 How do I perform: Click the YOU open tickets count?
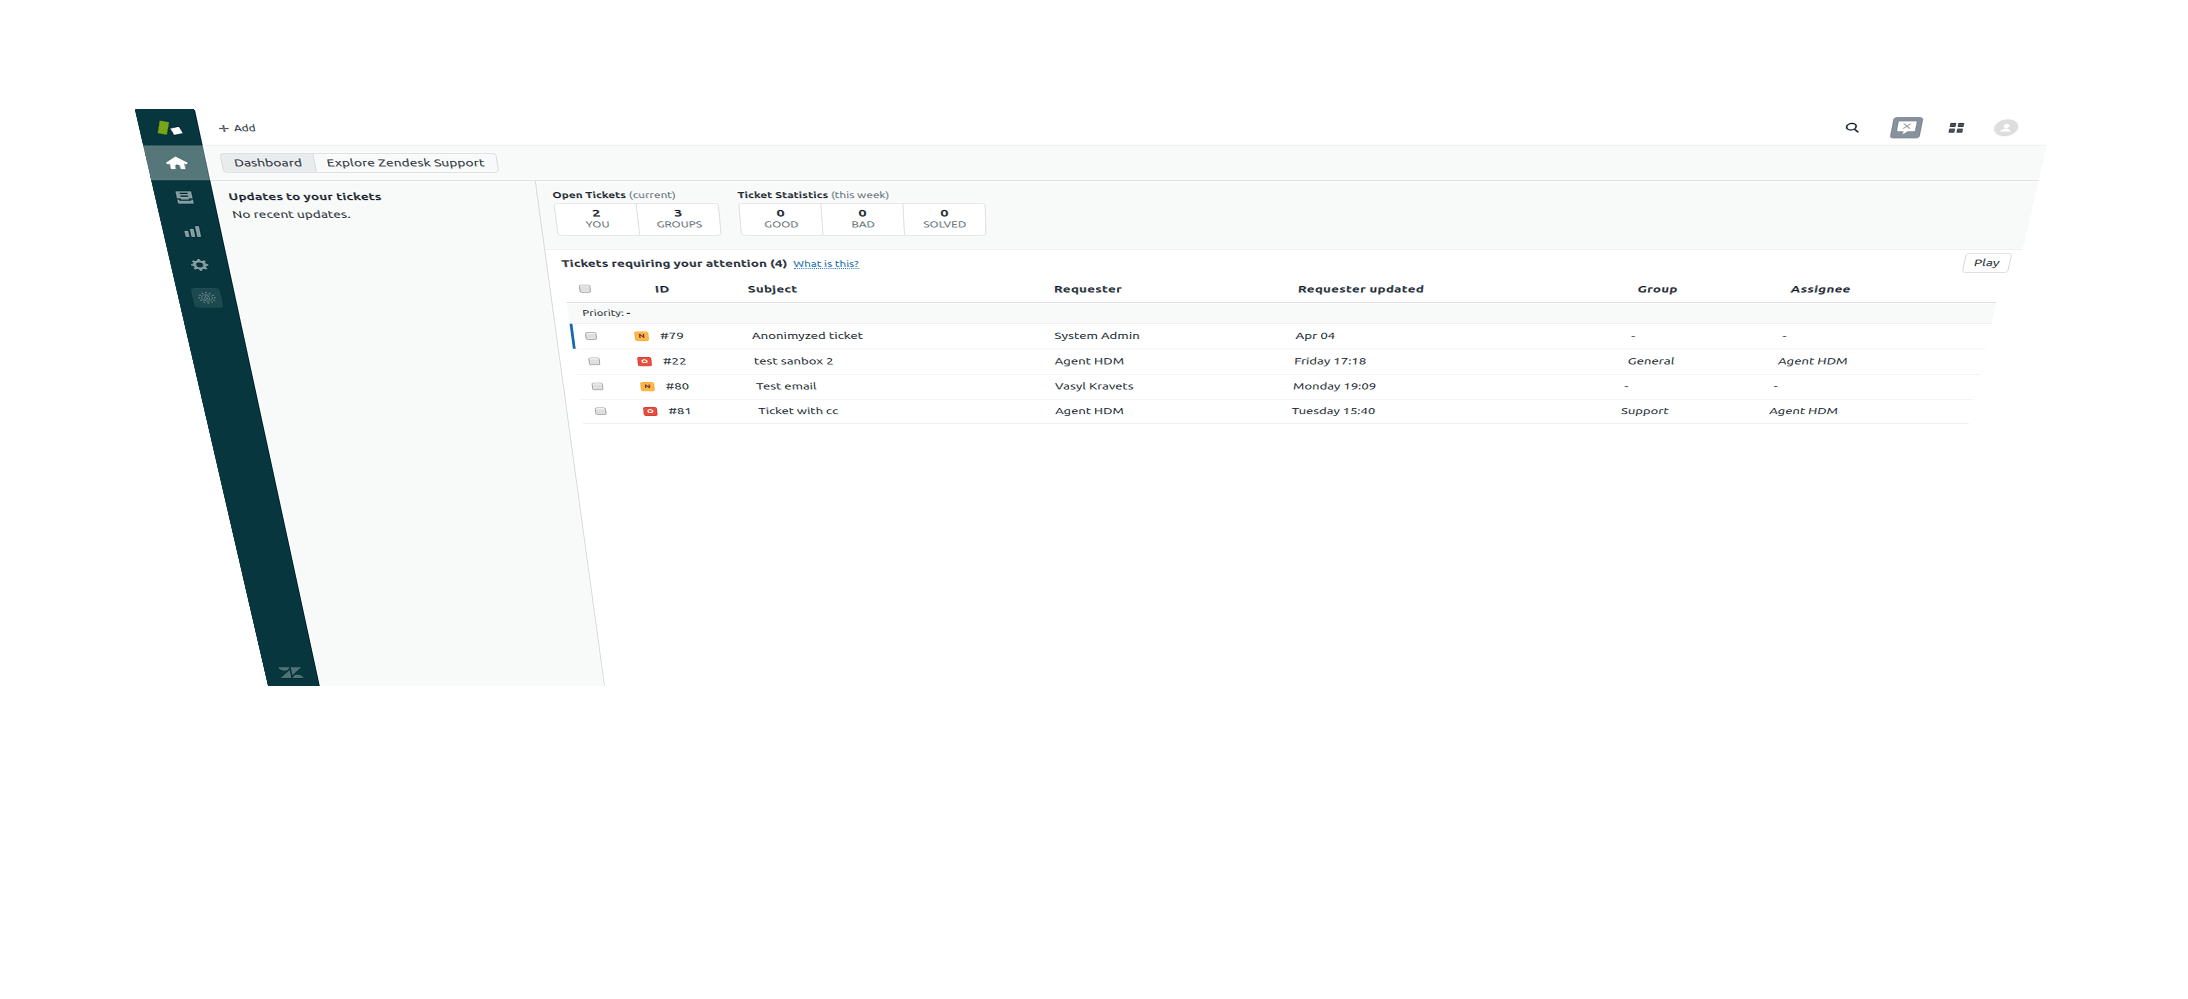point(597,219)
